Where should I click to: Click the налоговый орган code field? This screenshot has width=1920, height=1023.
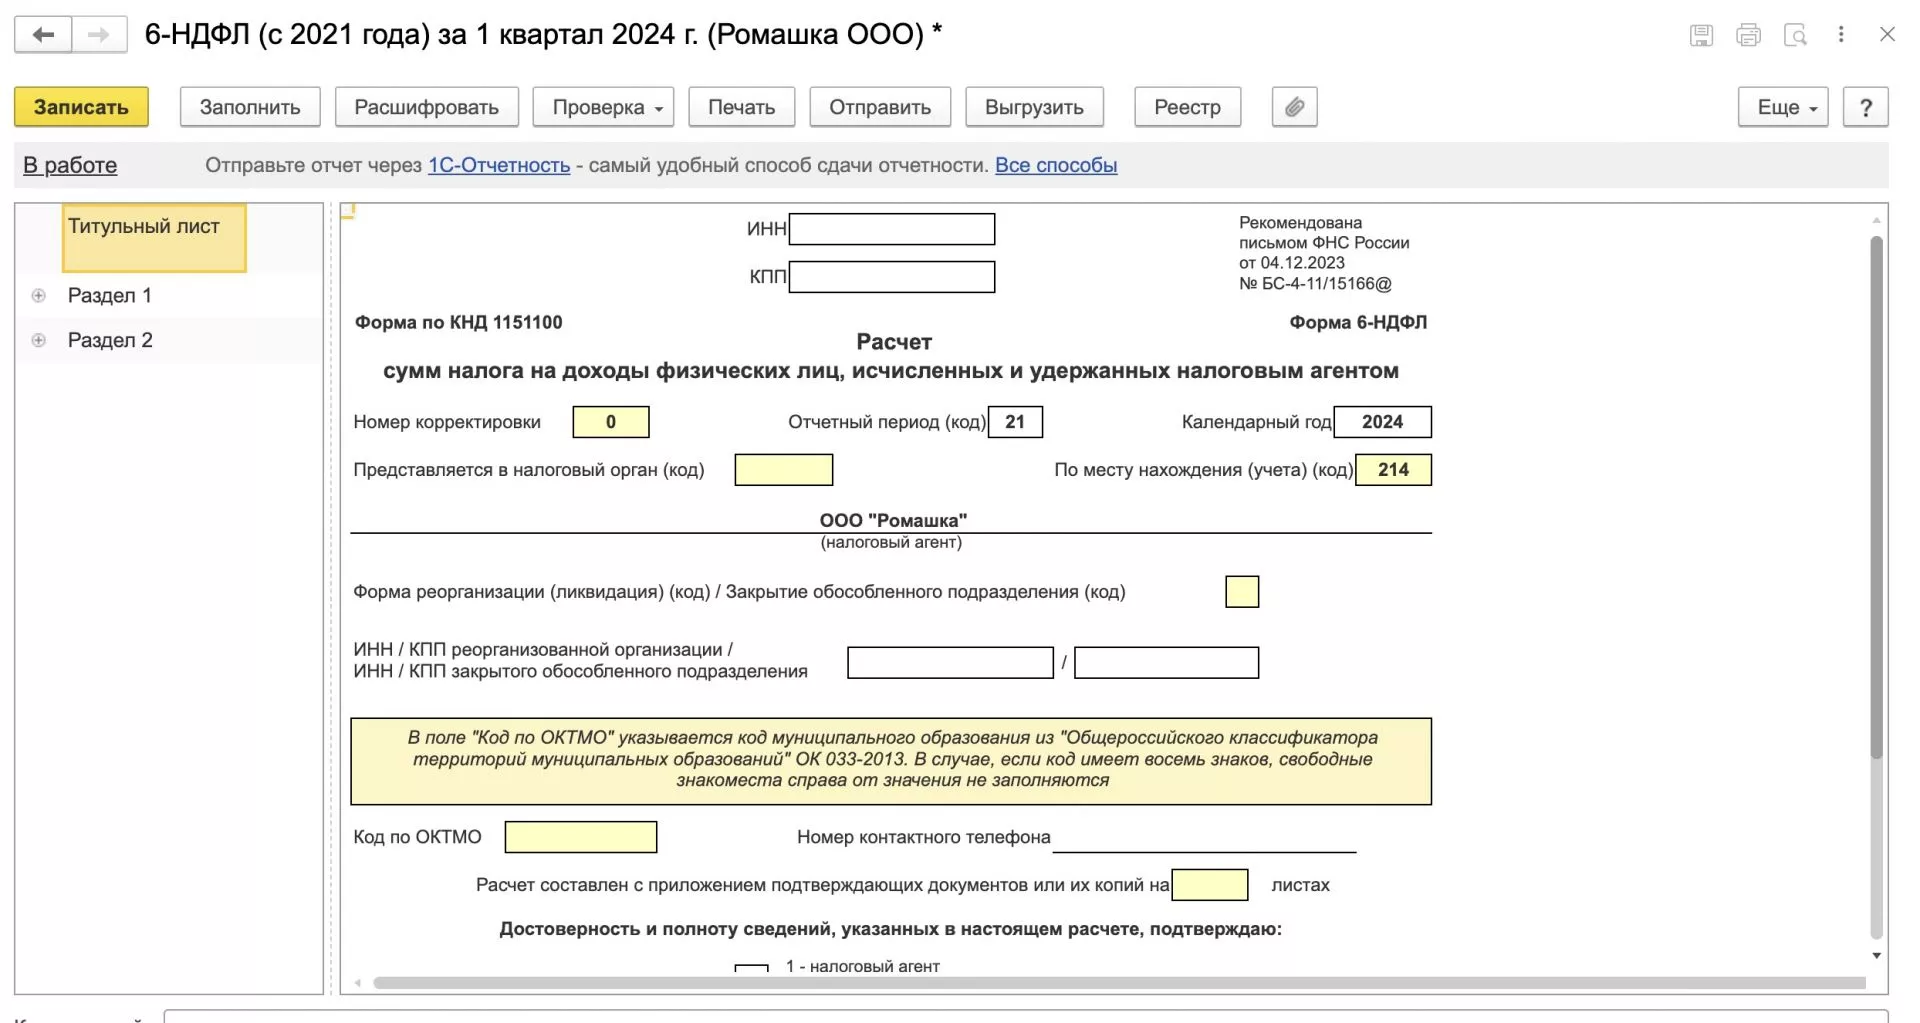pos(784,470)
